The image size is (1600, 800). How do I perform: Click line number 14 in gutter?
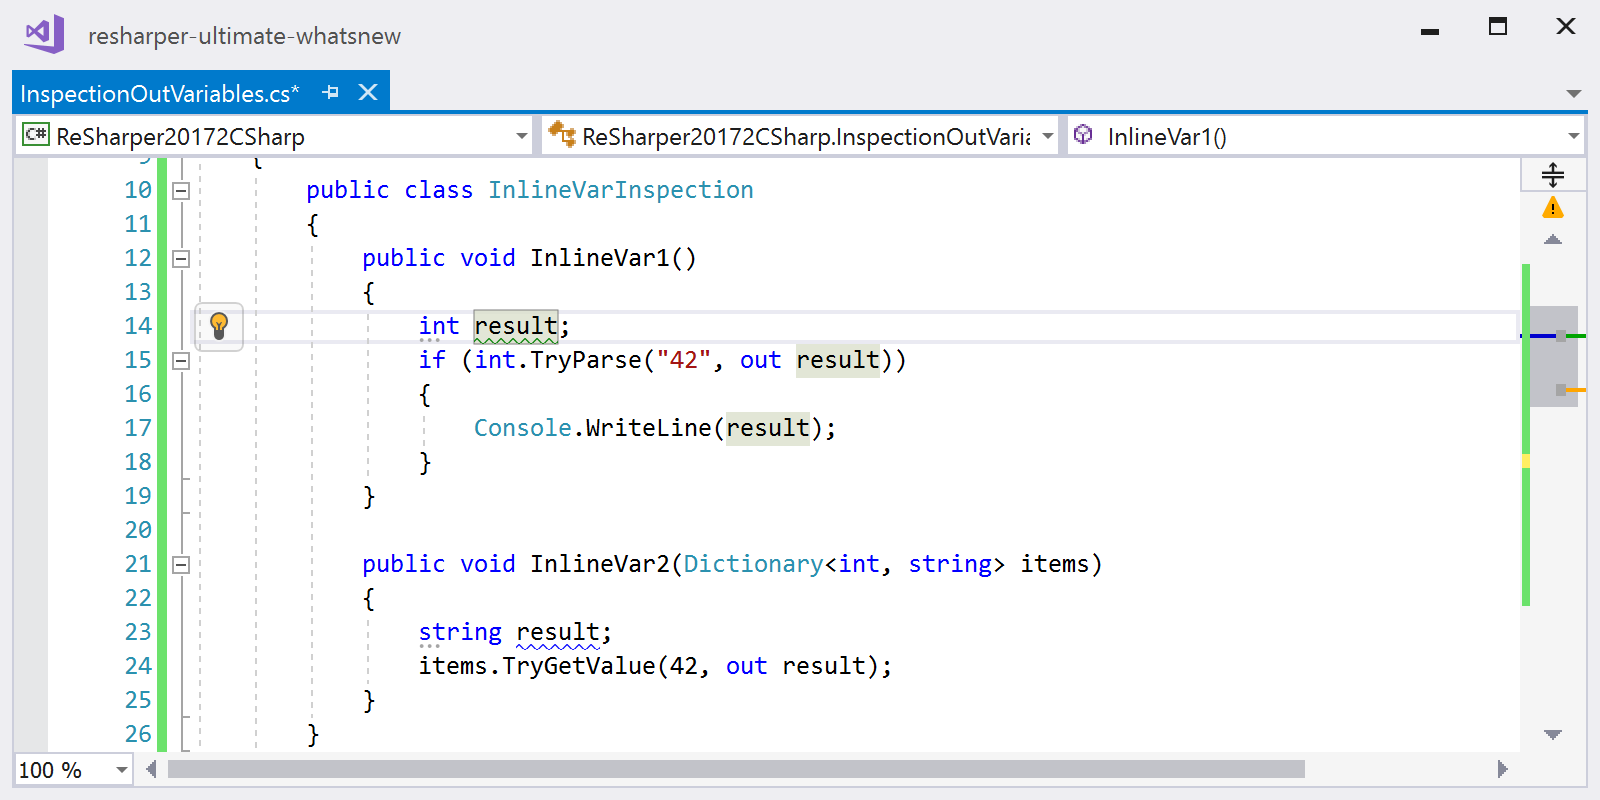pos(138,326)
